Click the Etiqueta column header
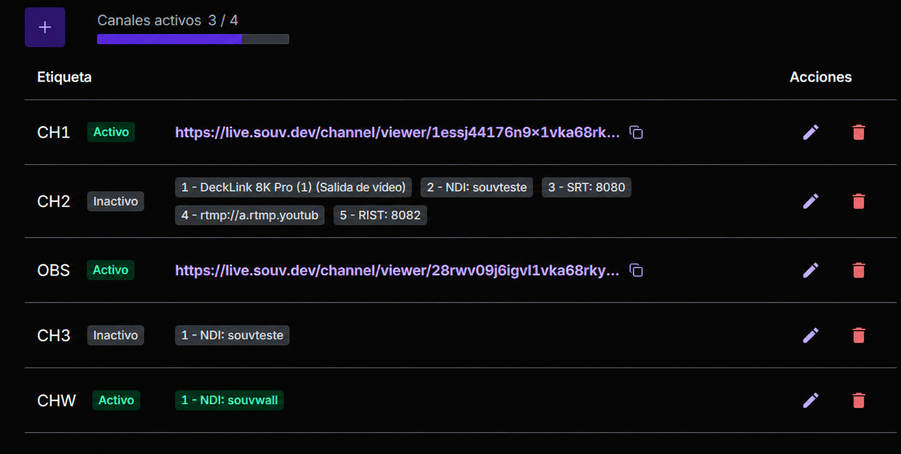This screenshot has height=454, width=901. coord(64,77)
